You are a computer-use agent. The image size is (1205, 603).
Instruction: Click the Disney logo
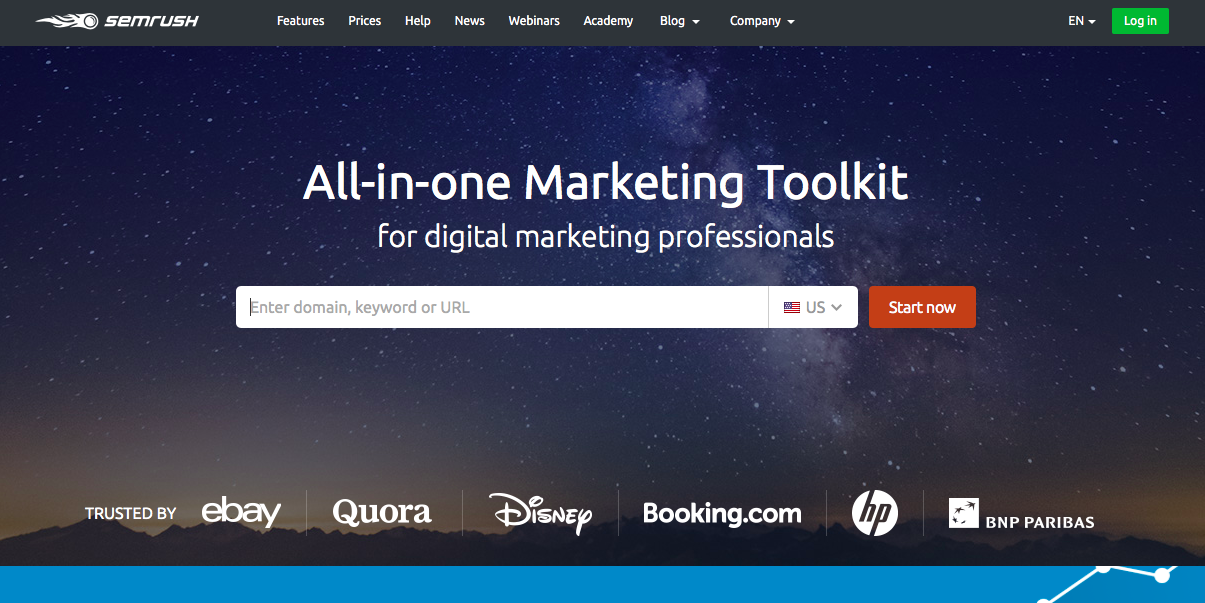(x=539, y=512)
